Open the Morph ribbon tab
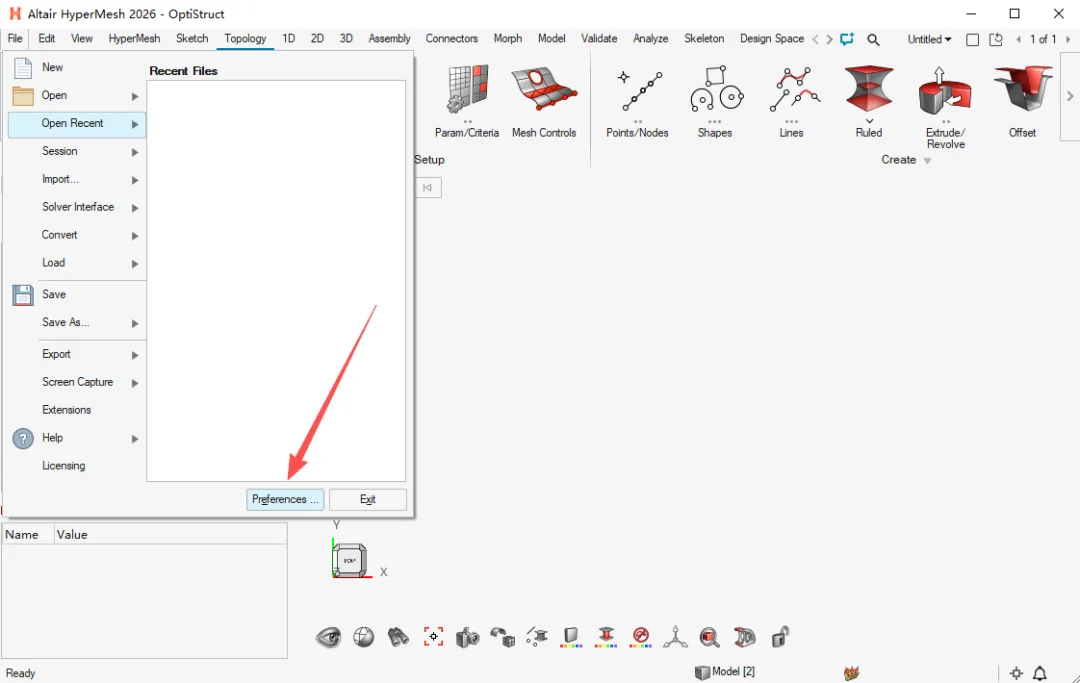Image resolution: width=1080 pixels, height=683 pixels. pyautogui.click(x=508, y=39)
